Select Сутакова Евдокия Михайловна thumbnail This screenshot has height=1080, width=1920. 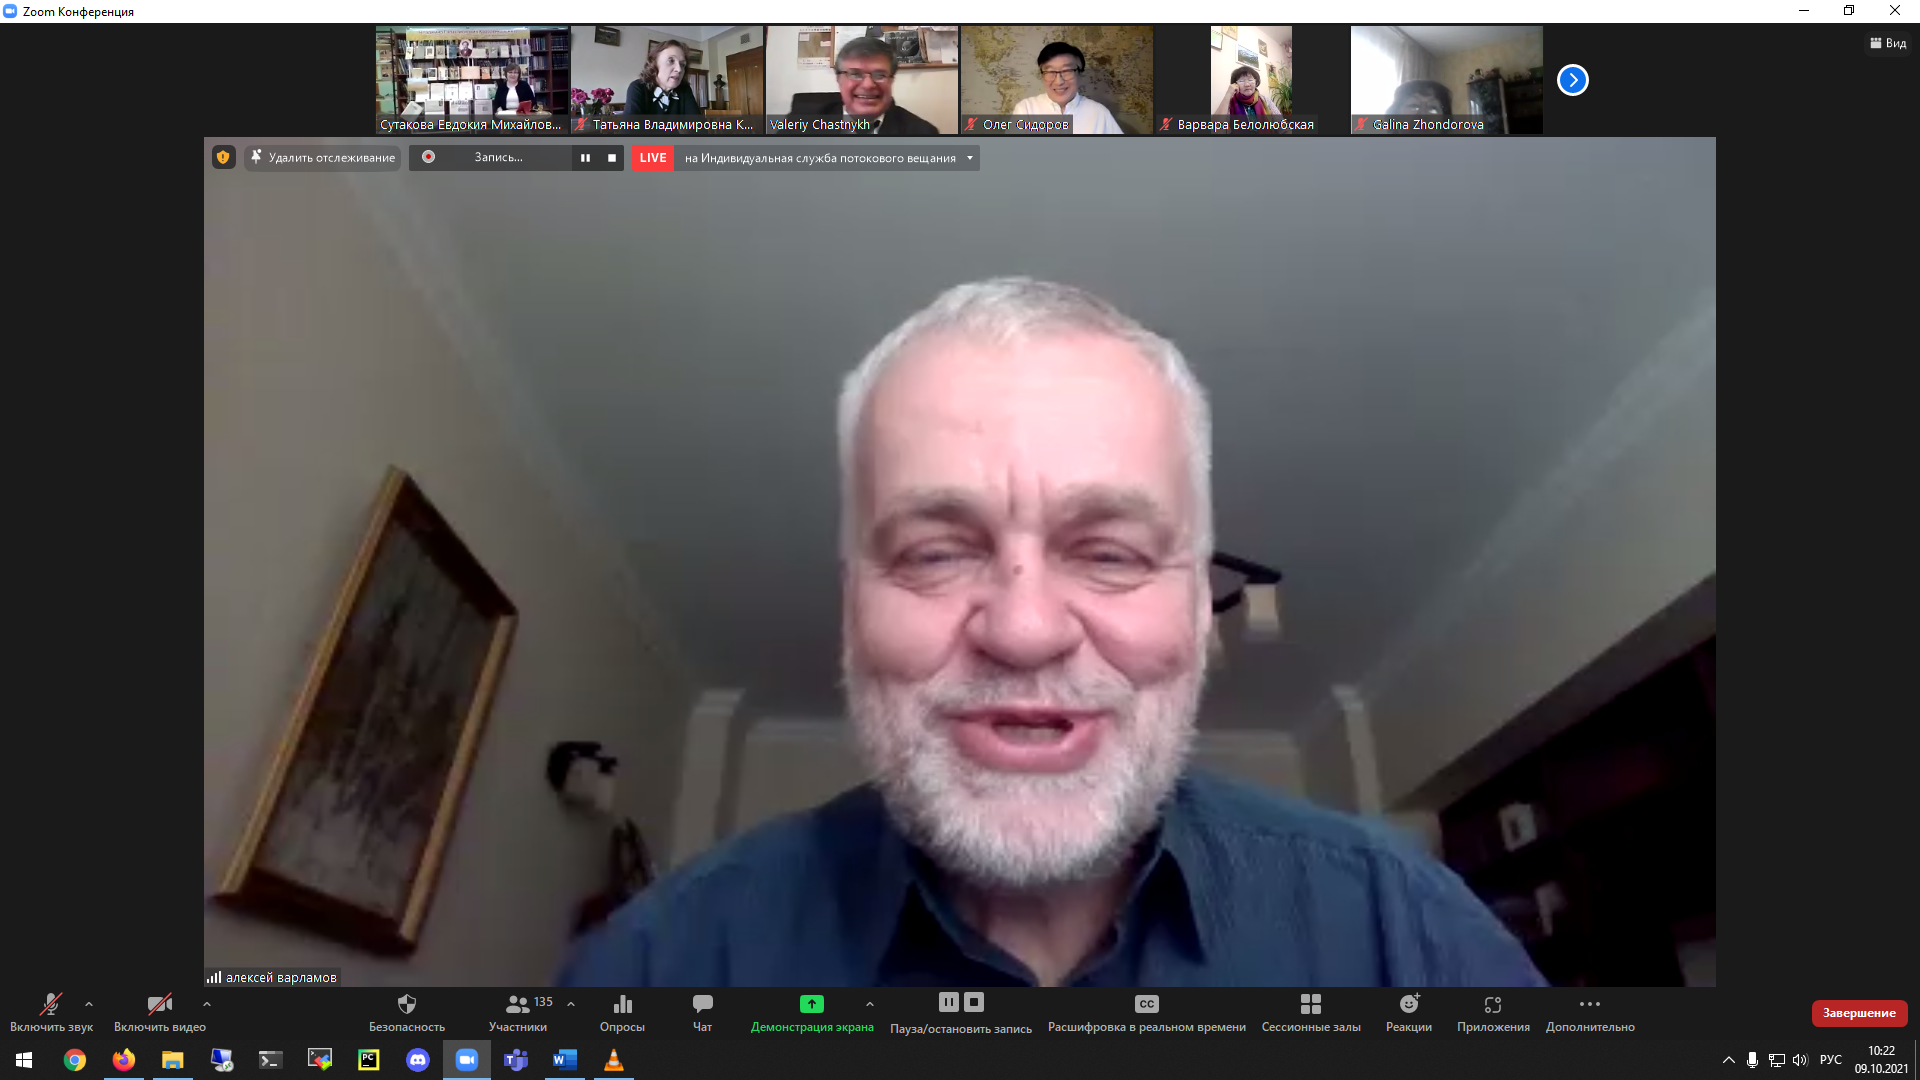472,80
